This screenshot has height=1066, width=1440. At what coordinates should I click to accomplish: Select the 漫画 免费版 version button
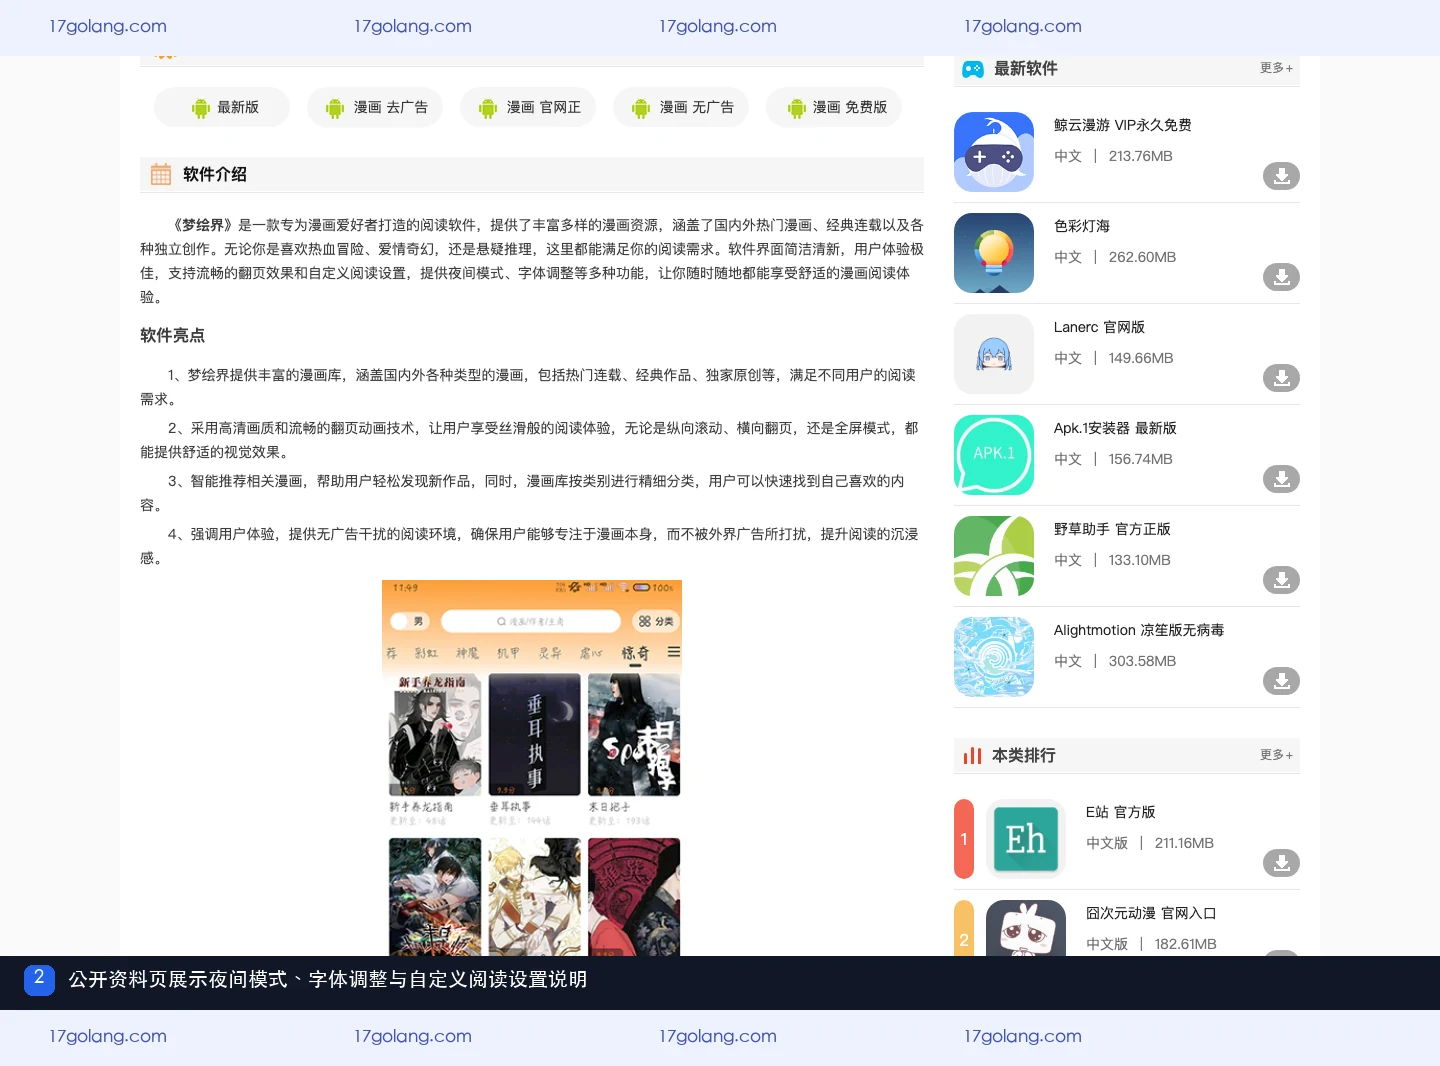tap(834, 107)
